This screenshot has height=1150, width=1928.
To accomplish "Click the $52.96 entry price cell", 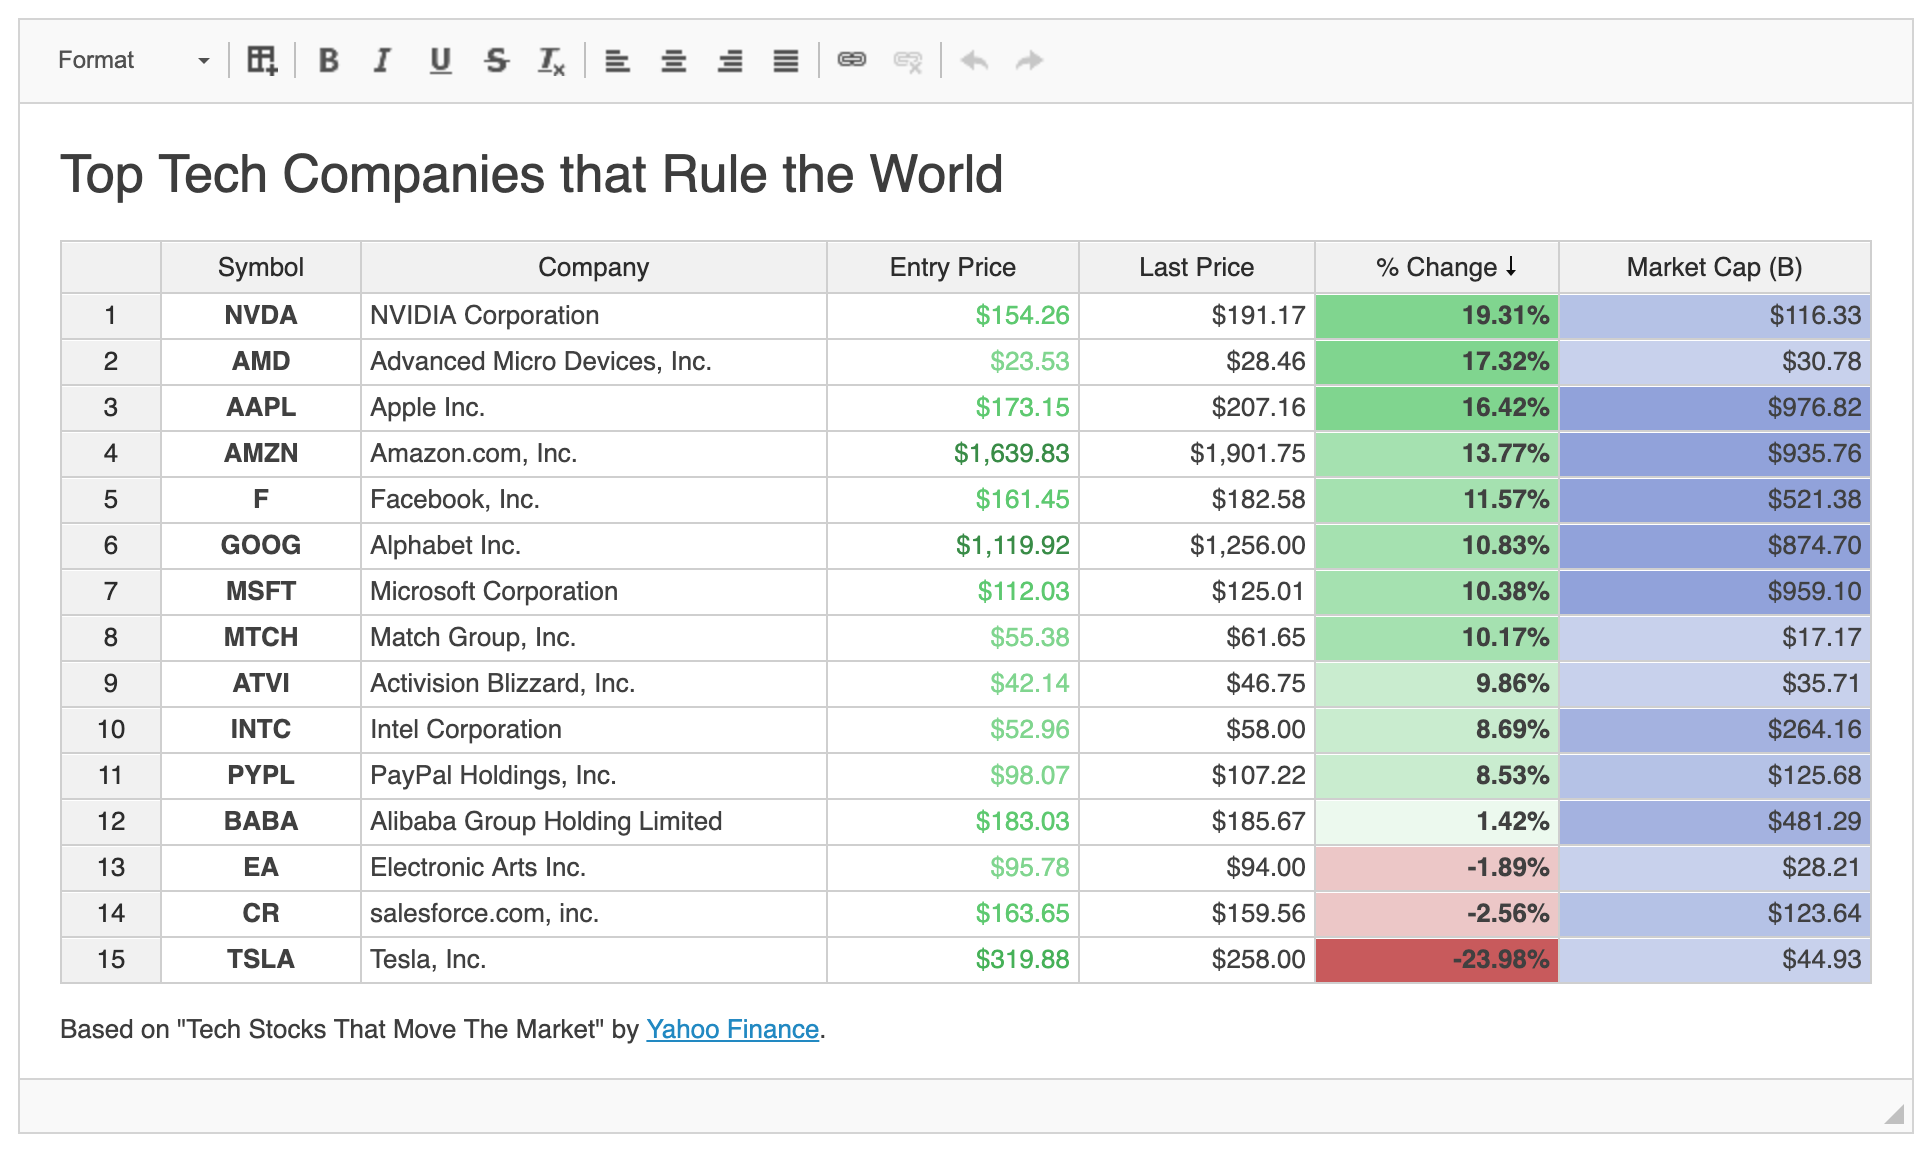I will coord(953,729).
